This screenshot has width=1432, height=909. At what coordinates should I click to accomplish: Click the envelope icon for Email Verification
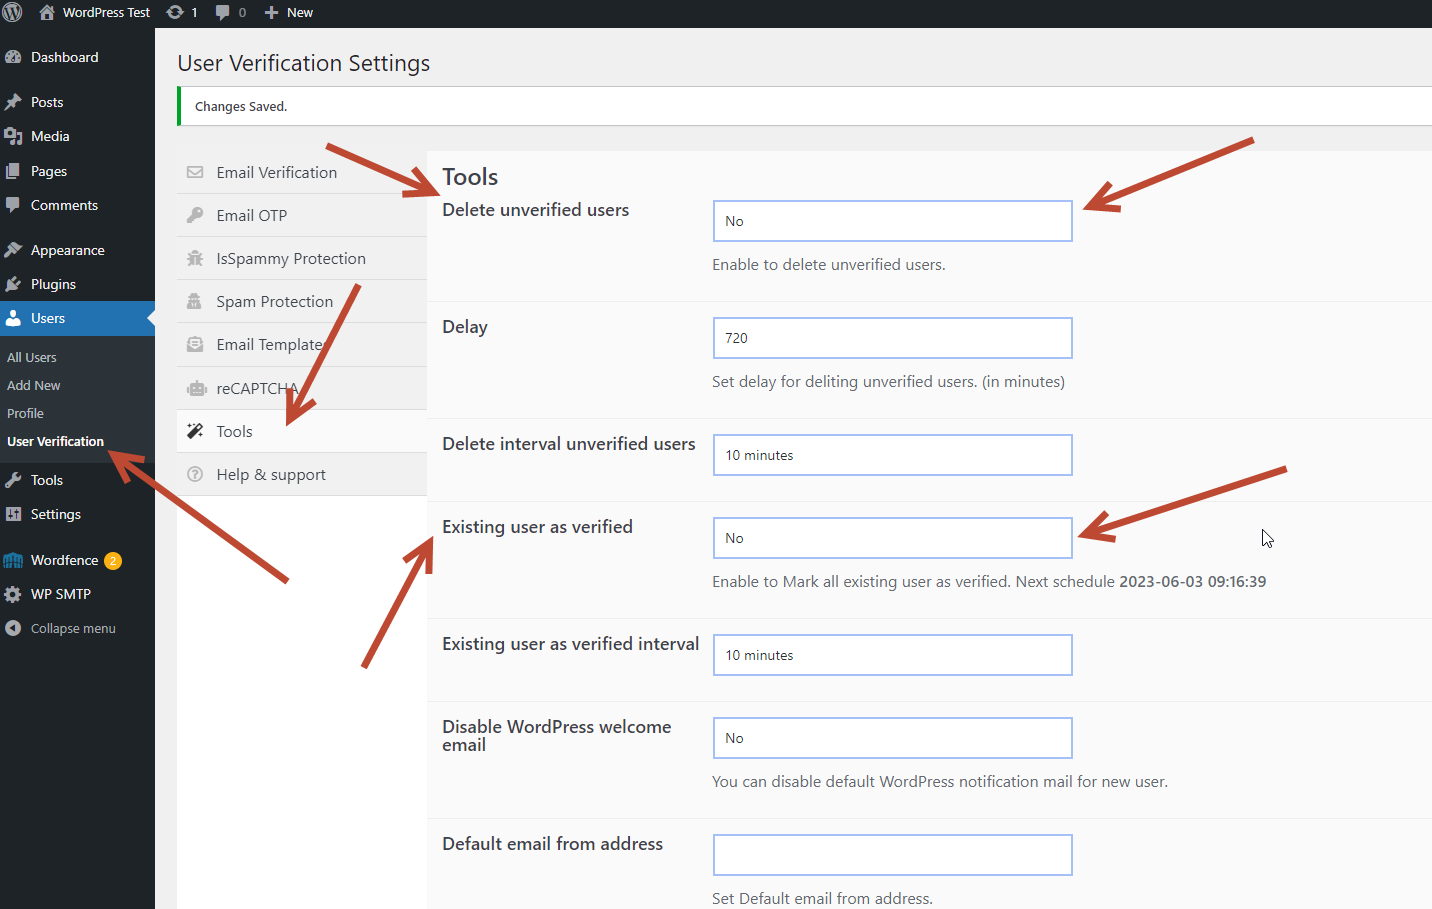coord(195,172)
